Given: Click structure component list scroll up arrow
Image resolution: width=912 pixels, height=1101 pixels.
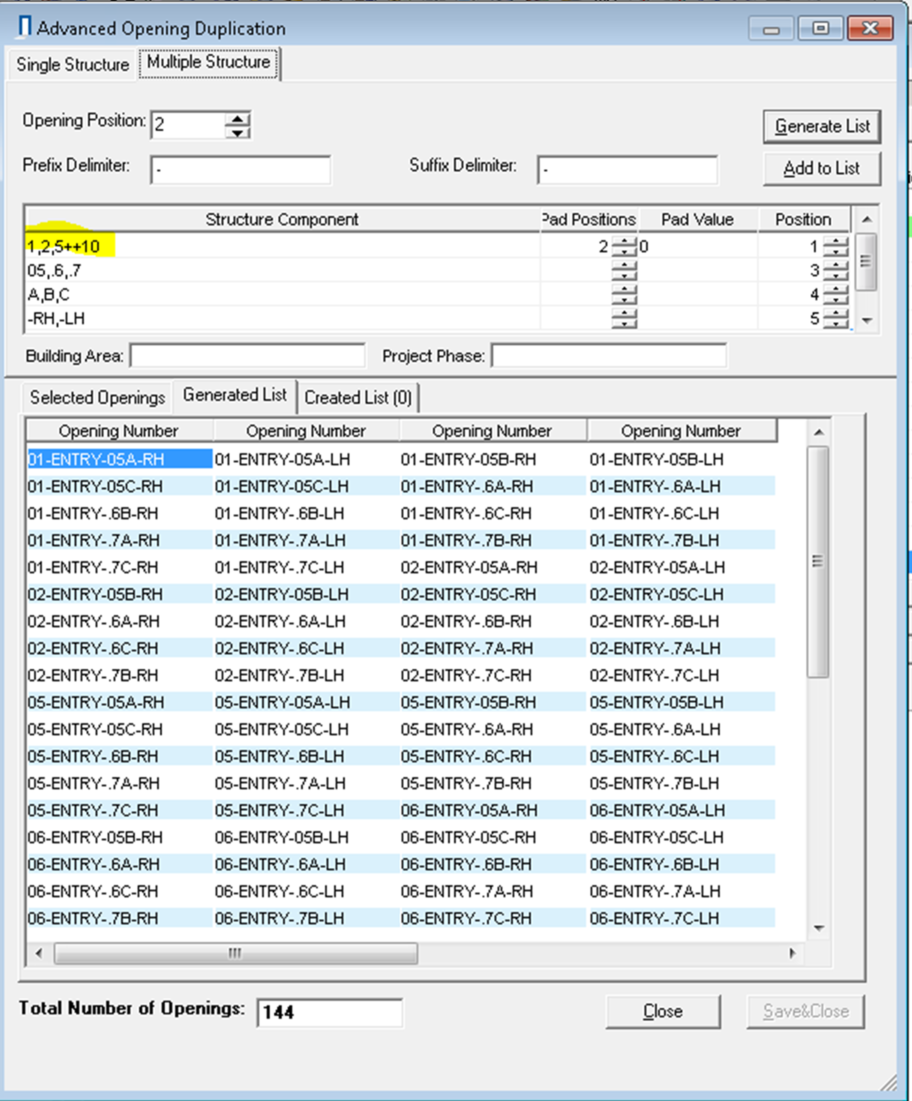Looking at the screenshot, I should (867, 220).
